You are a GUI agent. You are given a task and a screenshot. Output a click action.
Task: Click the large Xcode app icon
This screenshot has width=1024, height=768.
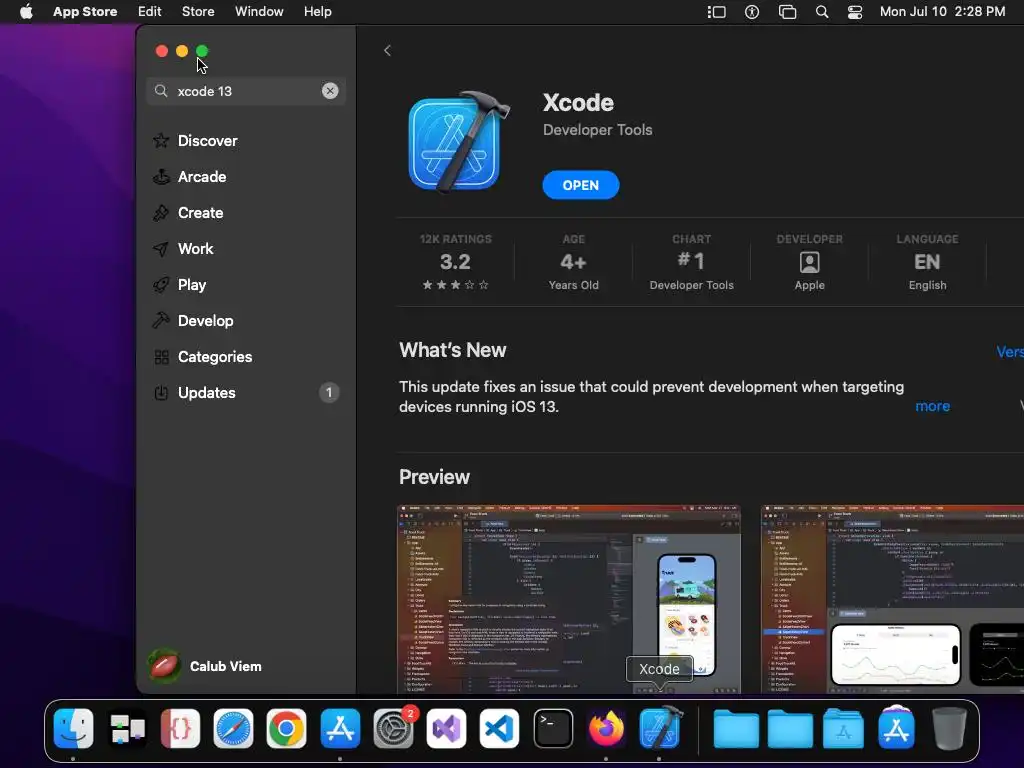(458, 142)
